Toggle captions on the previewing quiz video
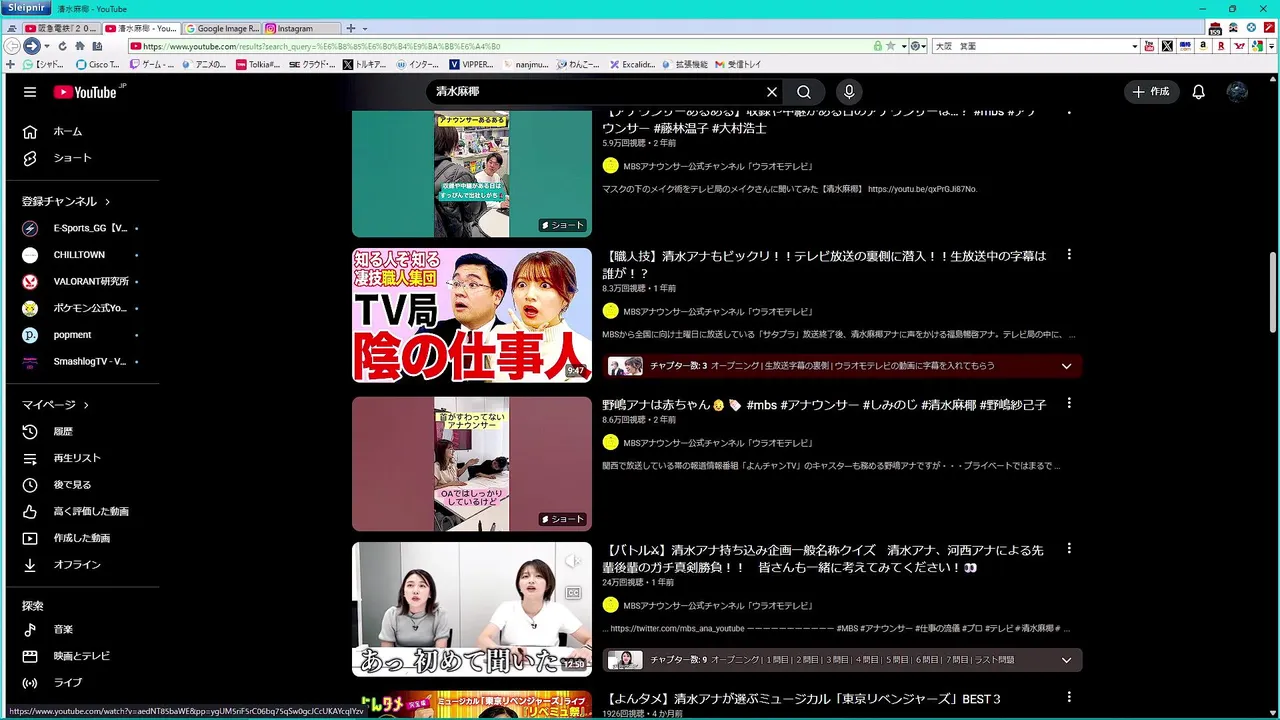The width and height of the screenshot is (1280, 720). 573,593
